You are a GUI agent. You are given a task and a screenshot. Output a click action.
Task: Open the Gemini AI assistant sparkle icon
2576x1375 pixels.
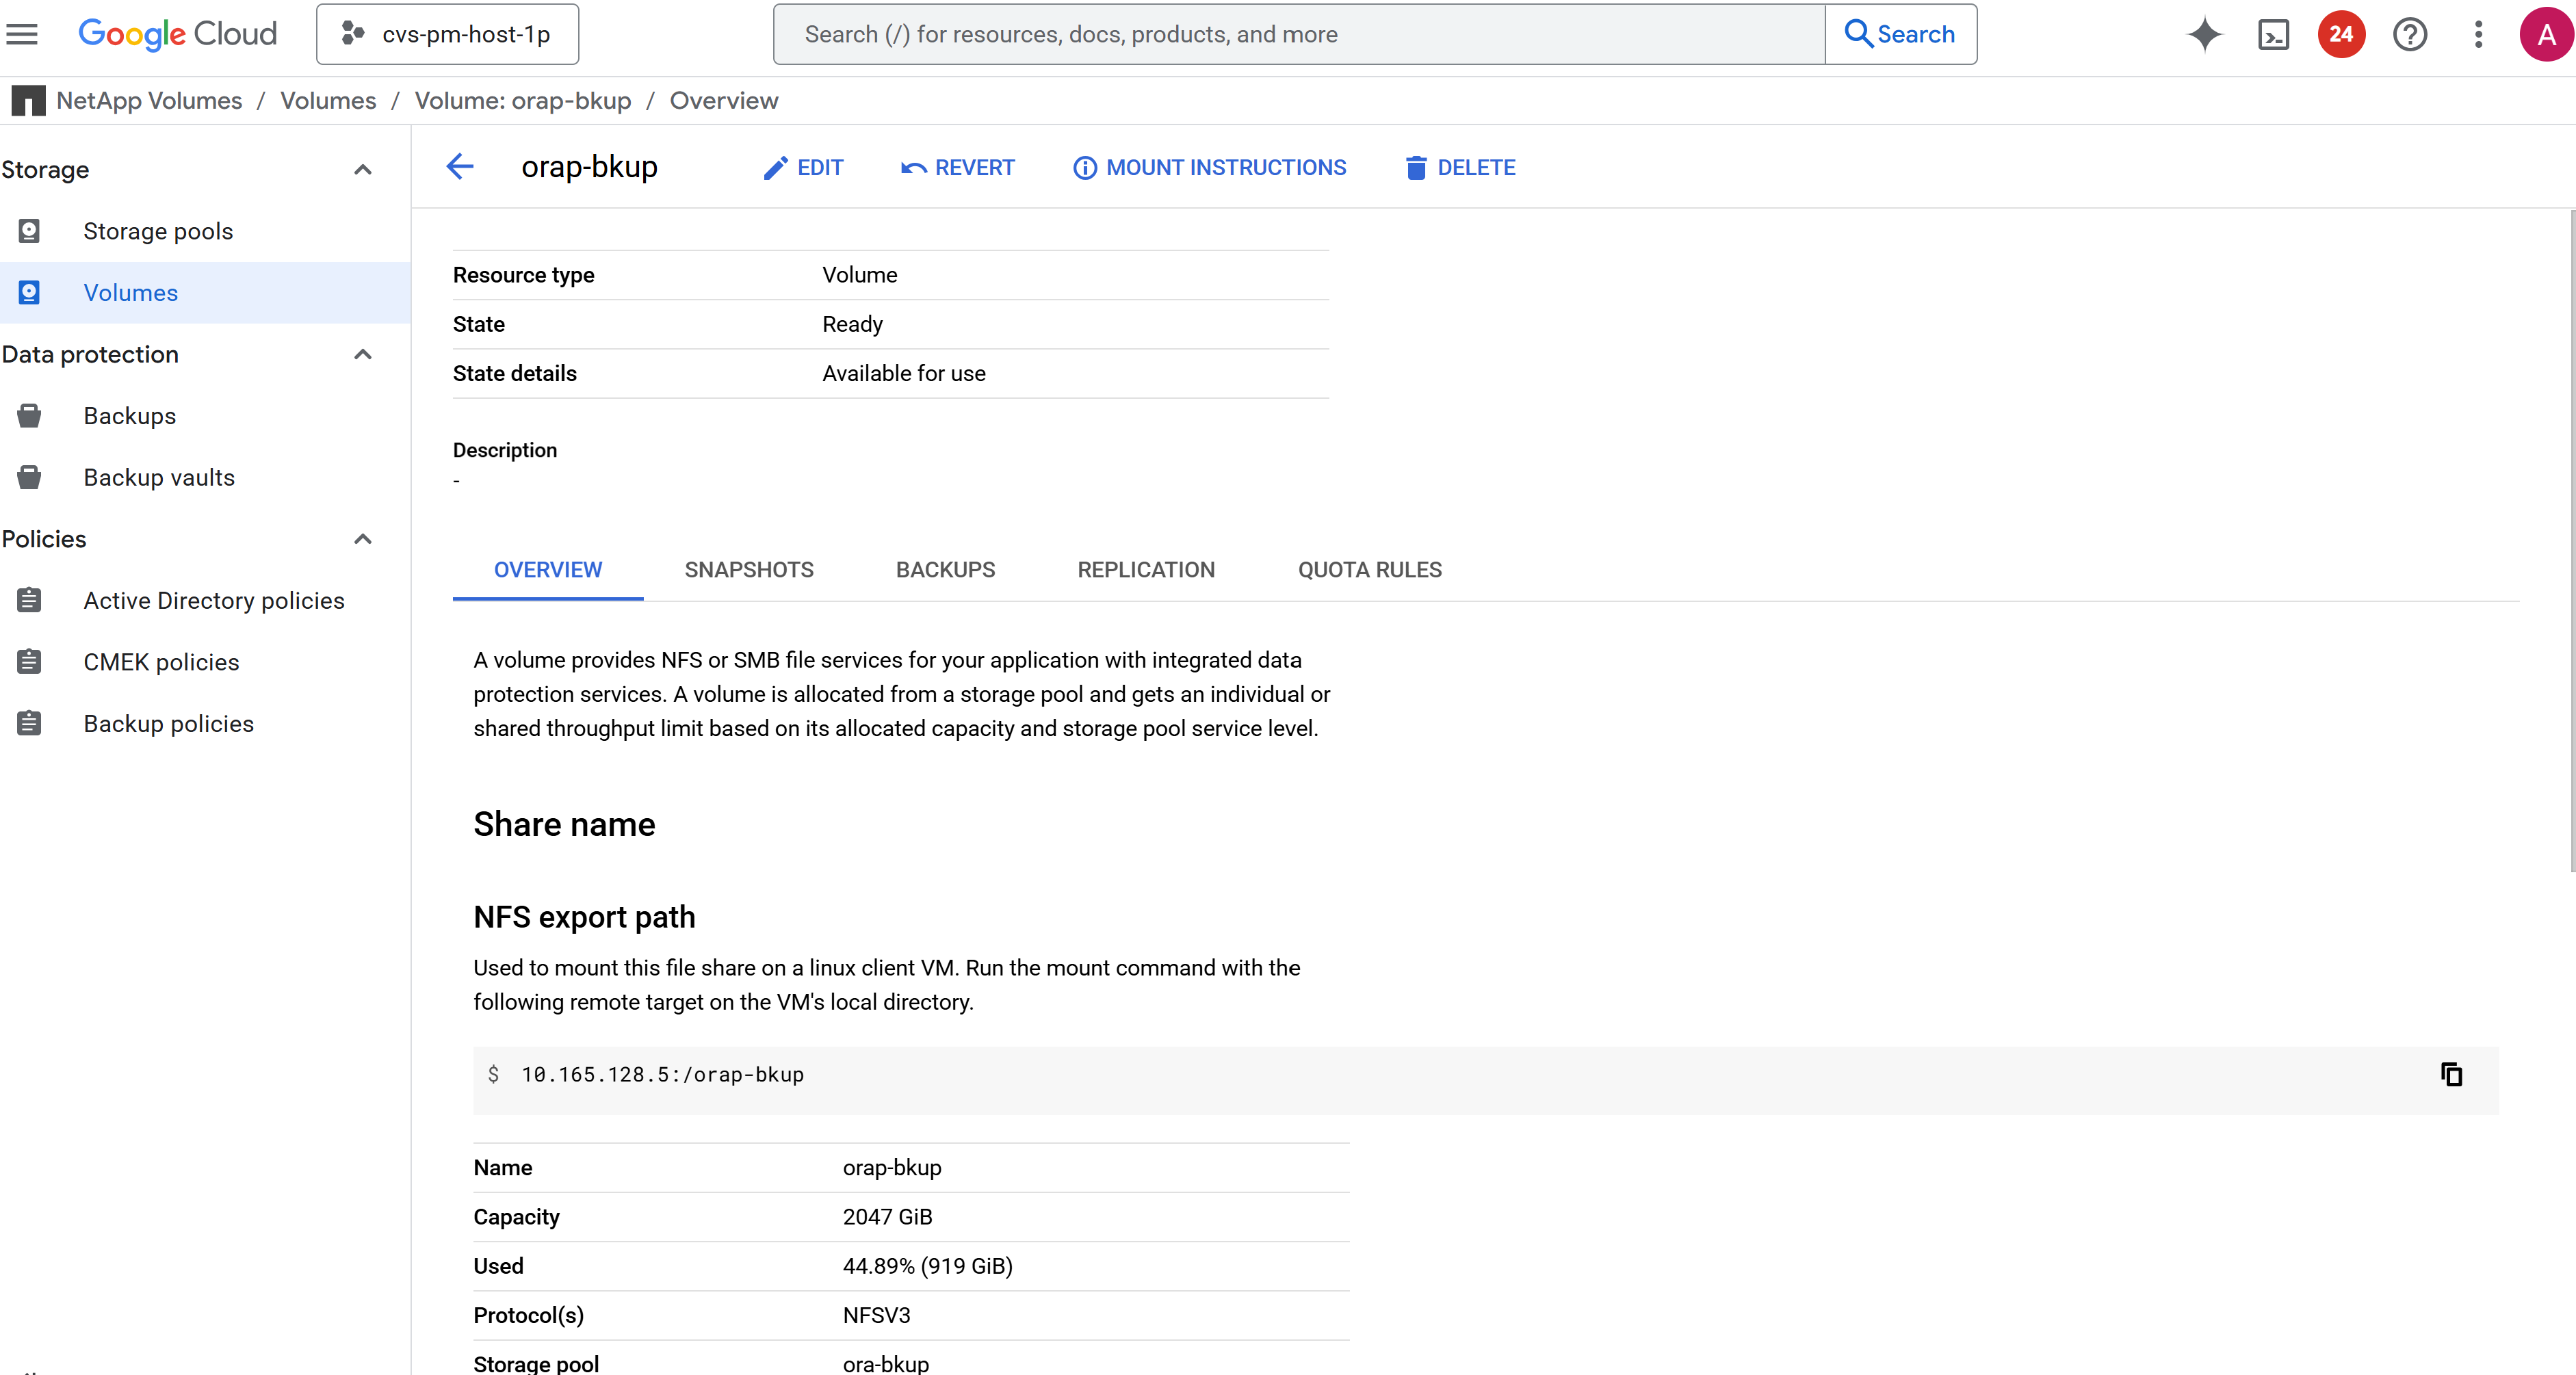pyautogui.click(x=2204, y=34)
